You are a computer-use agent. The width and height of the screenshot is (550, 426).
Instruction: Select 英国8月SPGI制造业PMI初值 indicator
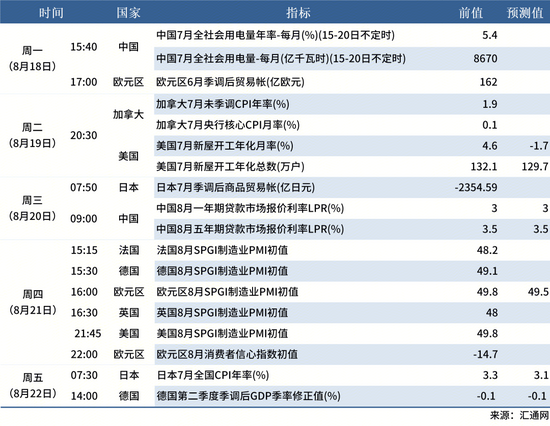(x=222, y=313)
